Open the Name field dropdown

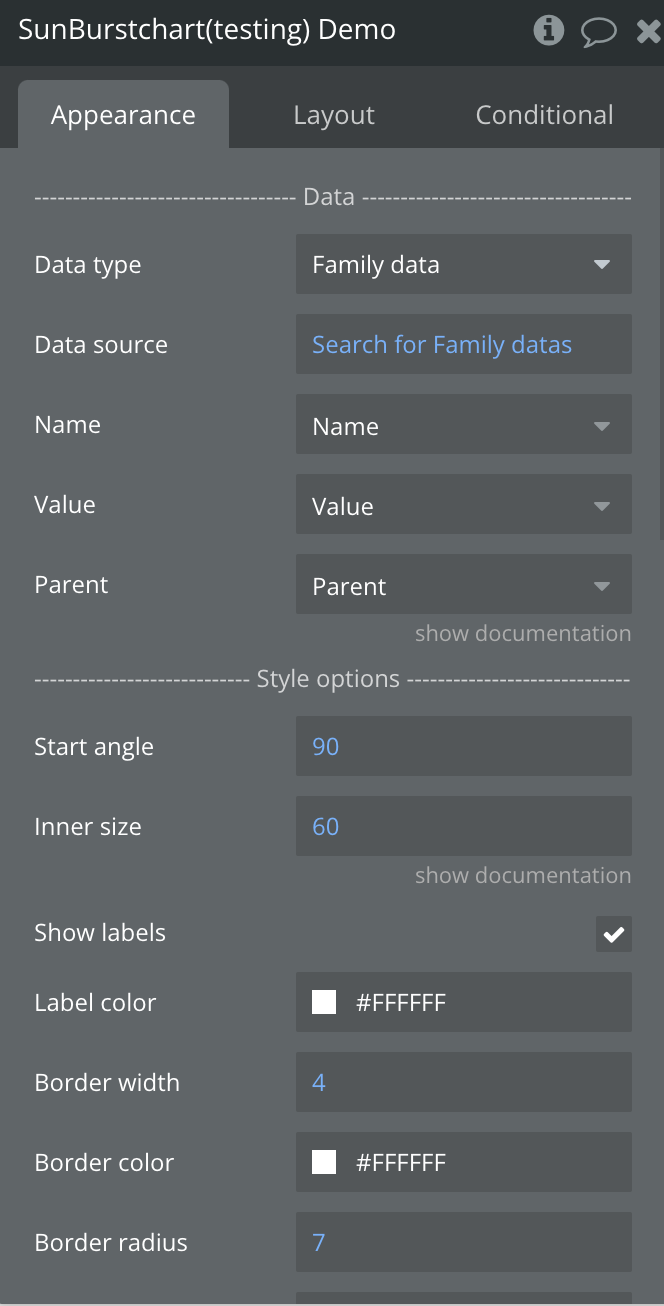pyautogui.click(x=463, y=425)
